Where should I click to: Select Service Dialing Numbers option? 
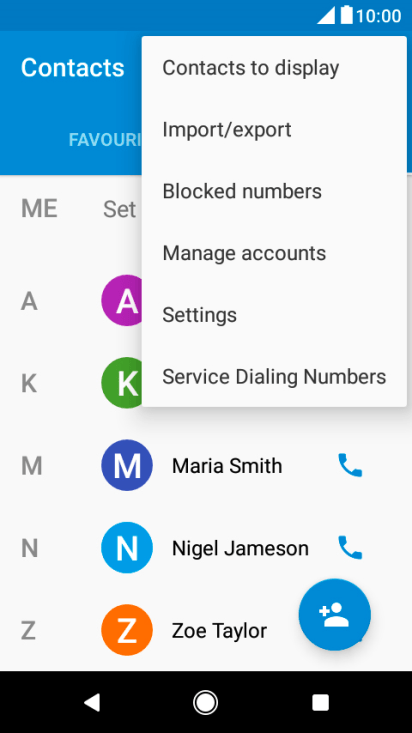point(274,377)
